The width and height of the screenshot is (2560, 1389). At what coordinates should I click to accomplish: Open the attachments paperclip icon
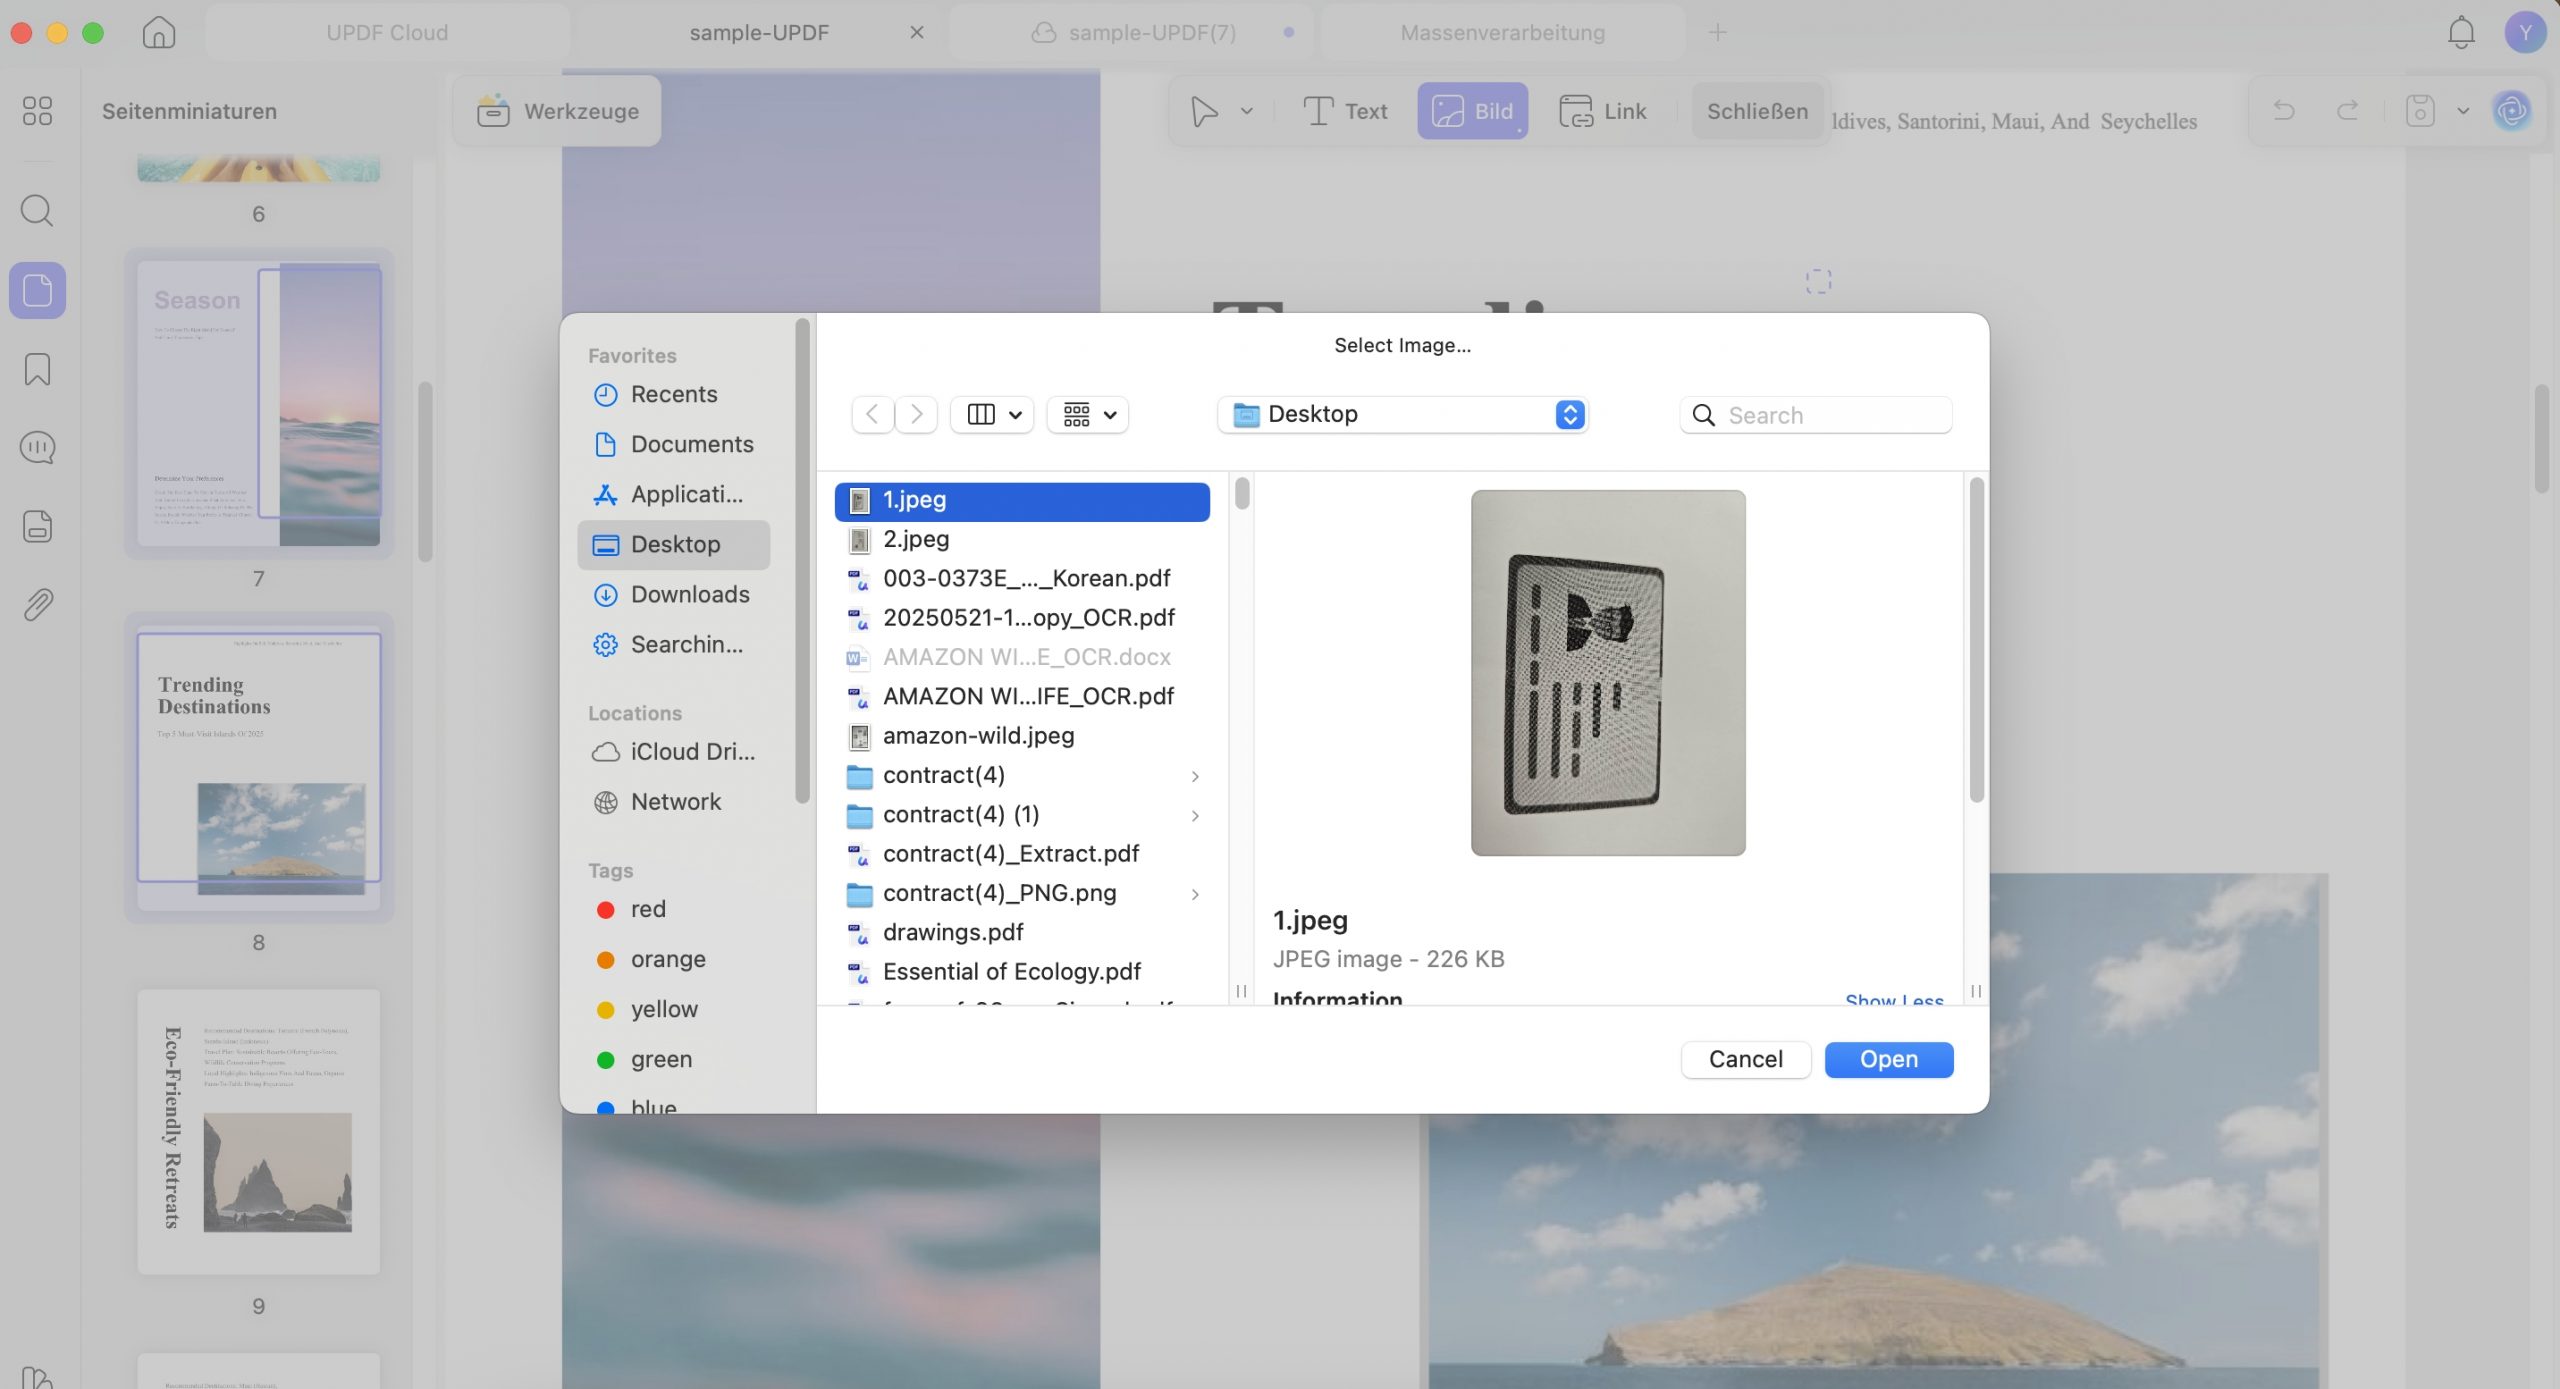(37, 605)
